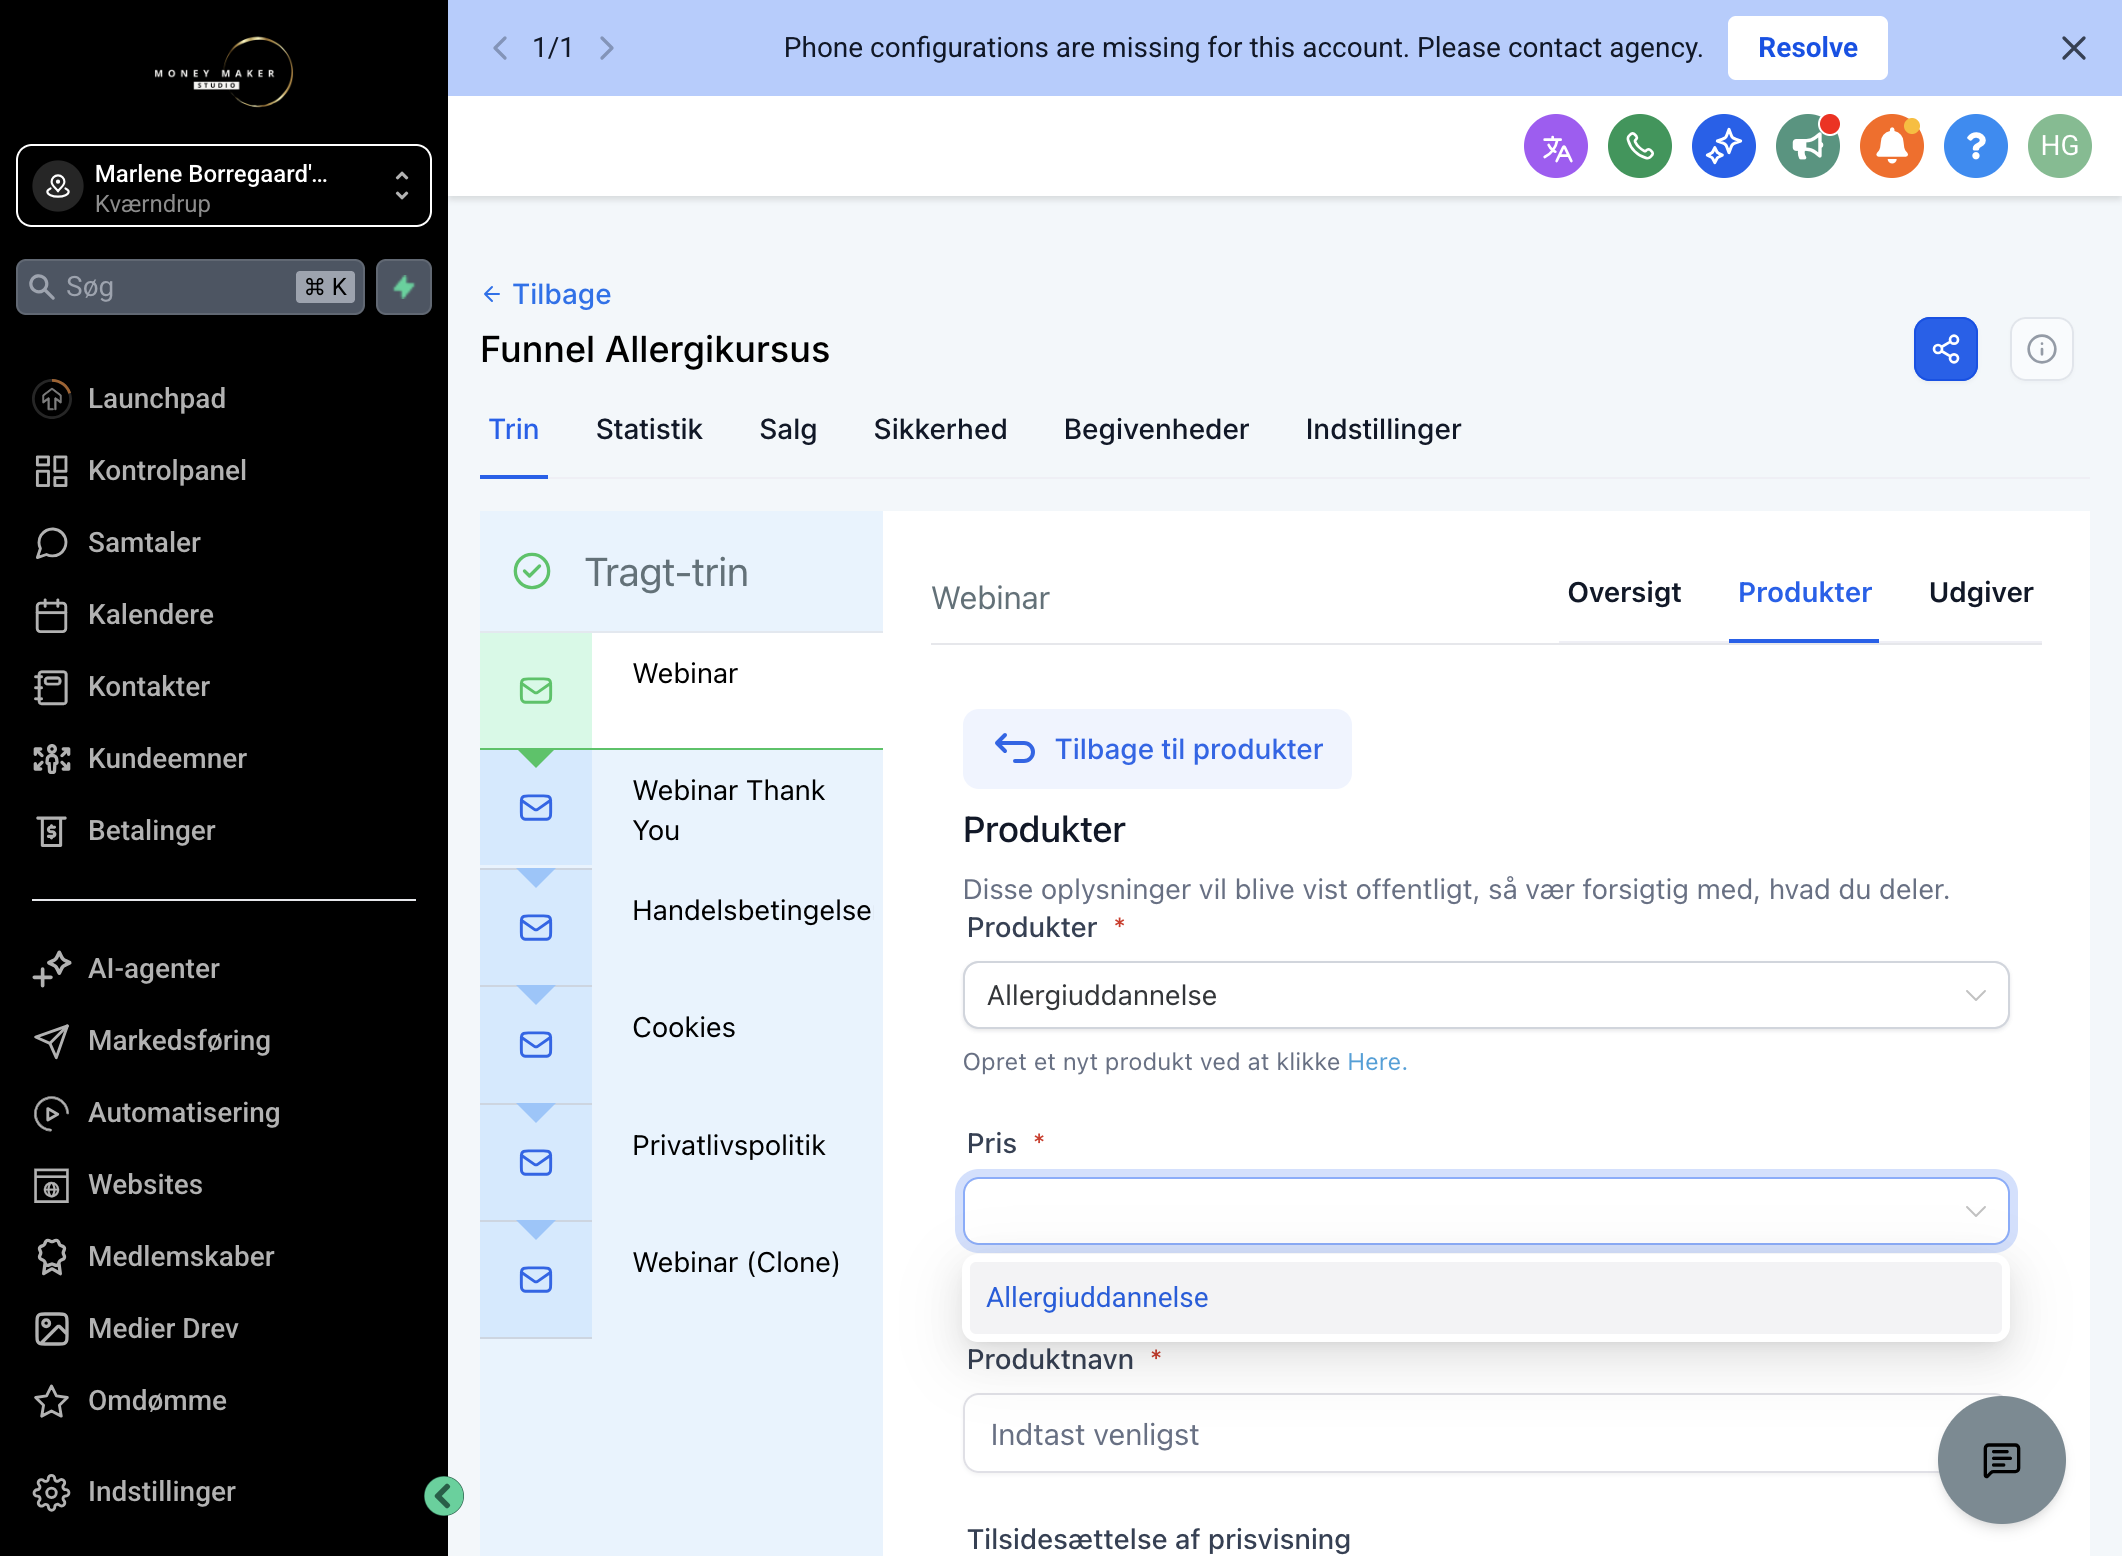Screen dimensions: 2122x1556
Task: Select Allergiuddannelse option in Pris list
Action: (1485, 1297)
